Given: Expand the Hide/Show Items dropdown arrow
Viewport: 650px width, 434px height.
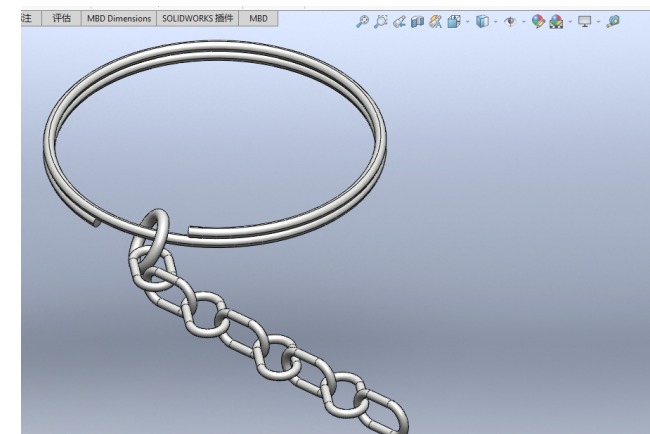Looking at the screenshot, I should tap(524, 22).
